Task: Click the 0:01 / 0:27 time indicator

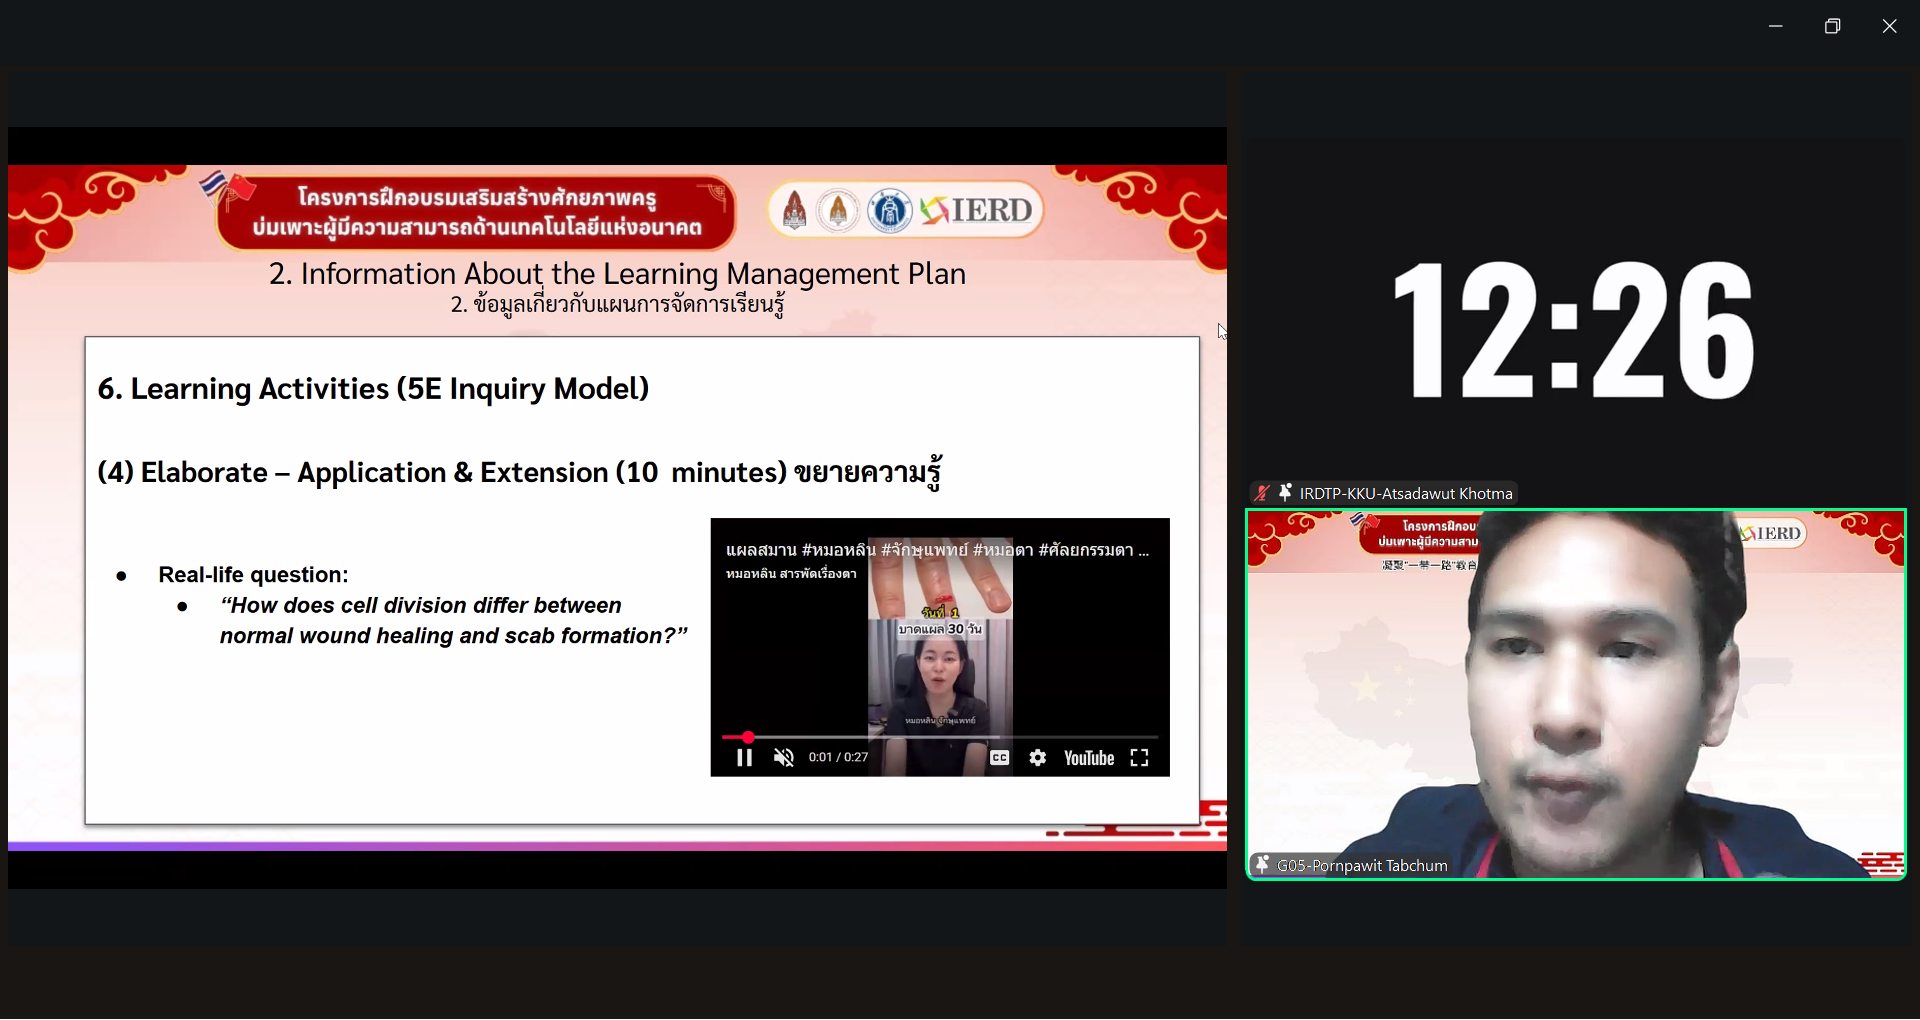Action: pyautogui.click(x=838, y=758)
